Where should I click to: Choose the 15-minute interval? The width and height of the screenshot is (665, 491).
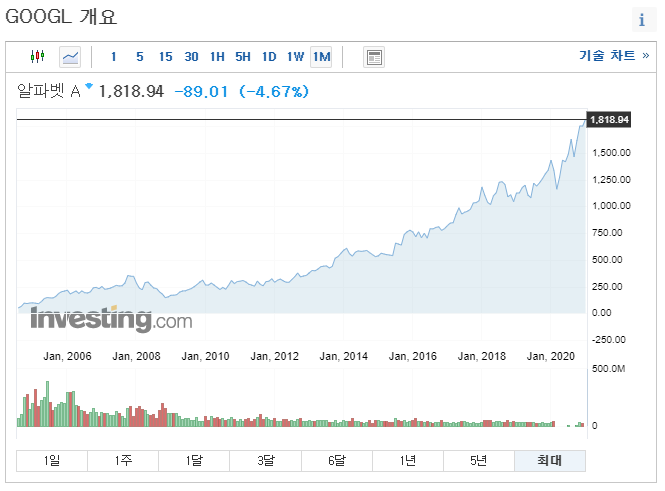click(x=165, y=57)
